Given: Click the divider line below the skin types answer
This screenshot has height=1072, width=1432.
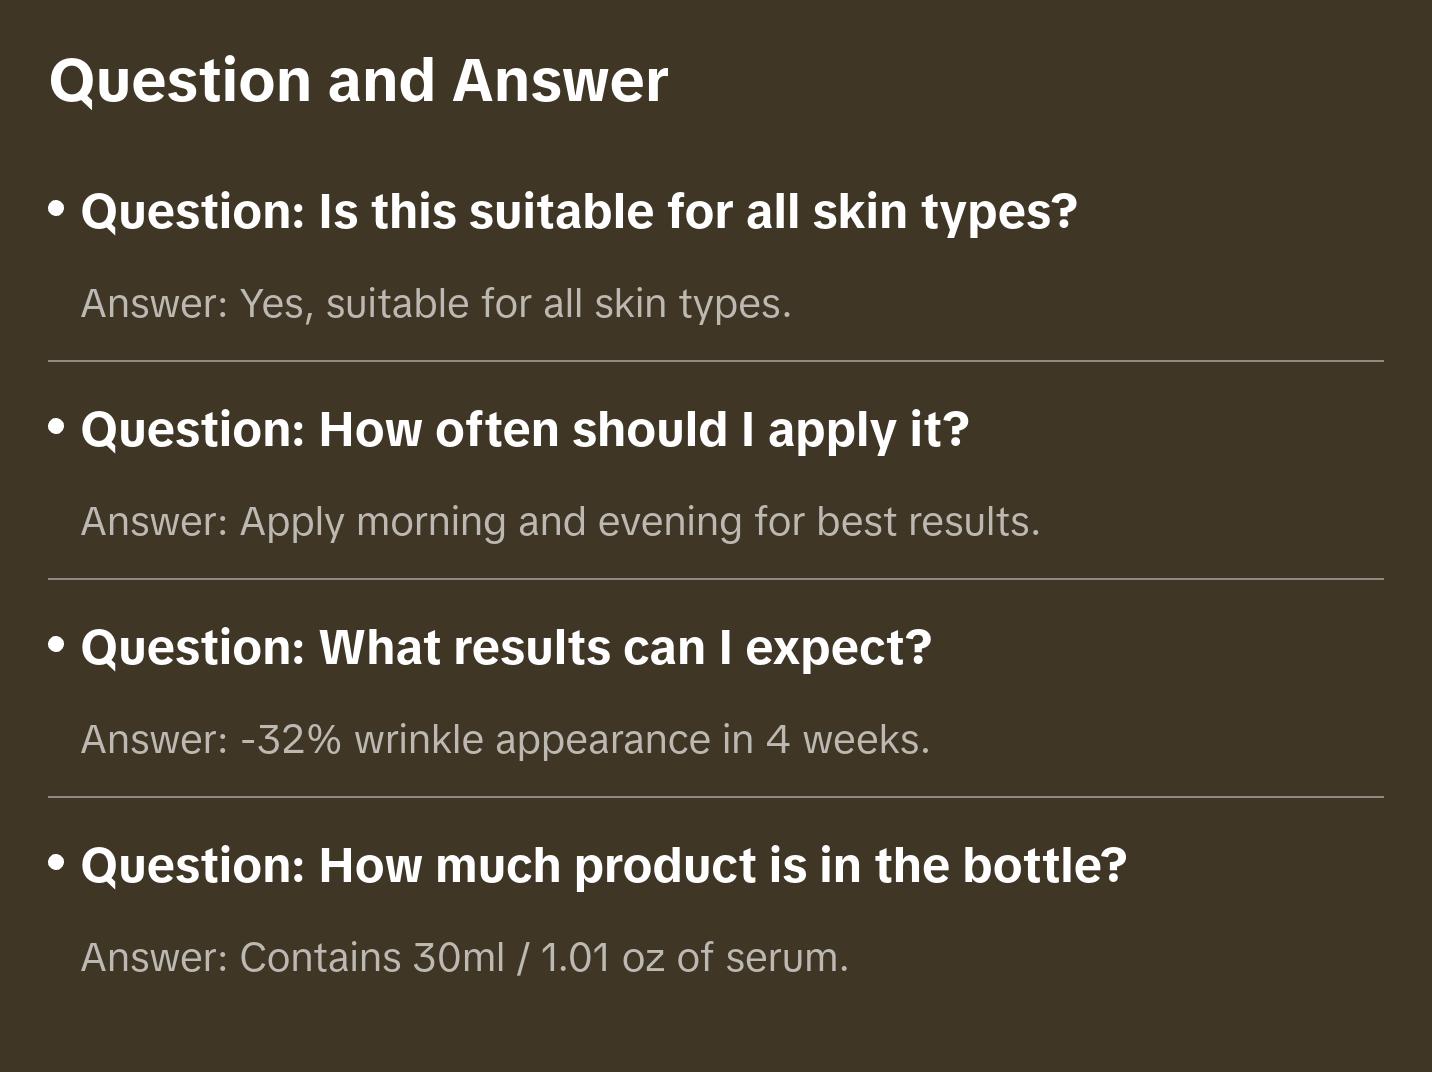Looking at the screenshot, I should point(716,361).
